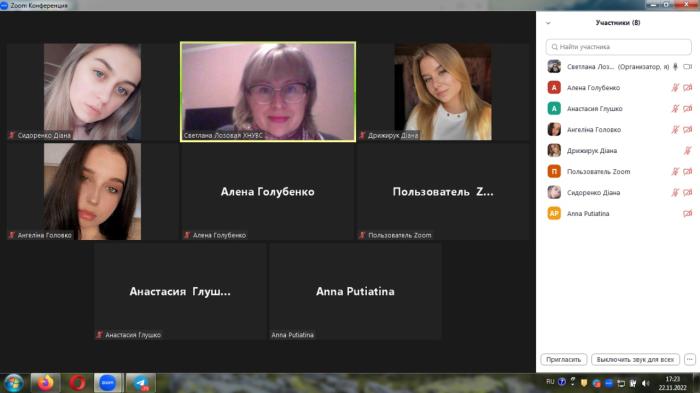Screen dimensions: 700x393
Task: Click muted mic icon on Дрижирук Діана tile label
Action: click(362, 135)
